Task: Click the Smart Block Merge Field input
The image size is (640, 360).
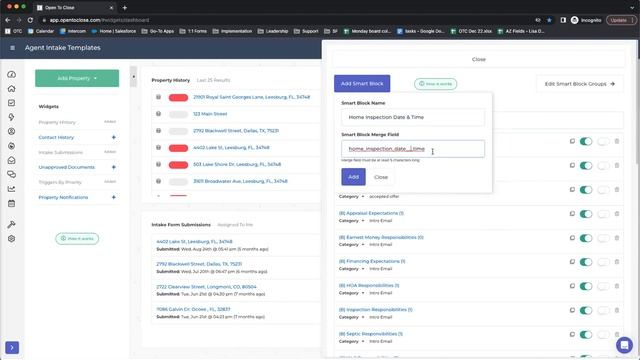Action: [x=413, y=149]
